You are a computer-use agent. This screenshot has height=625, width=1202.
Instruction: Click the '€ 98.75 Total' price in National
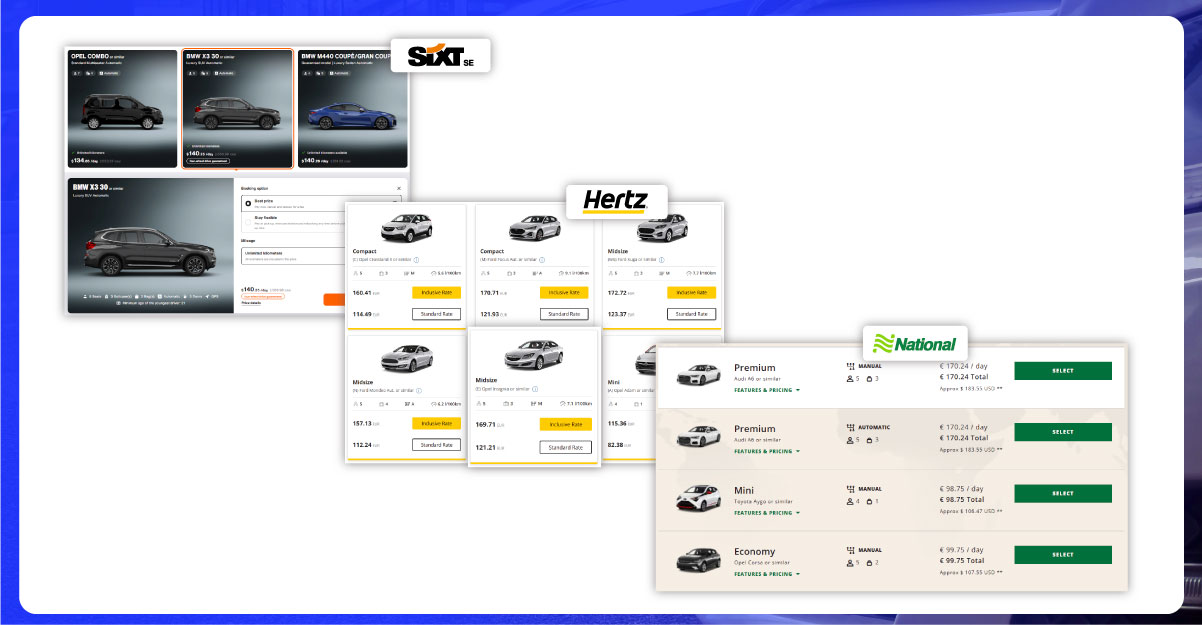[x=962, y=499]
